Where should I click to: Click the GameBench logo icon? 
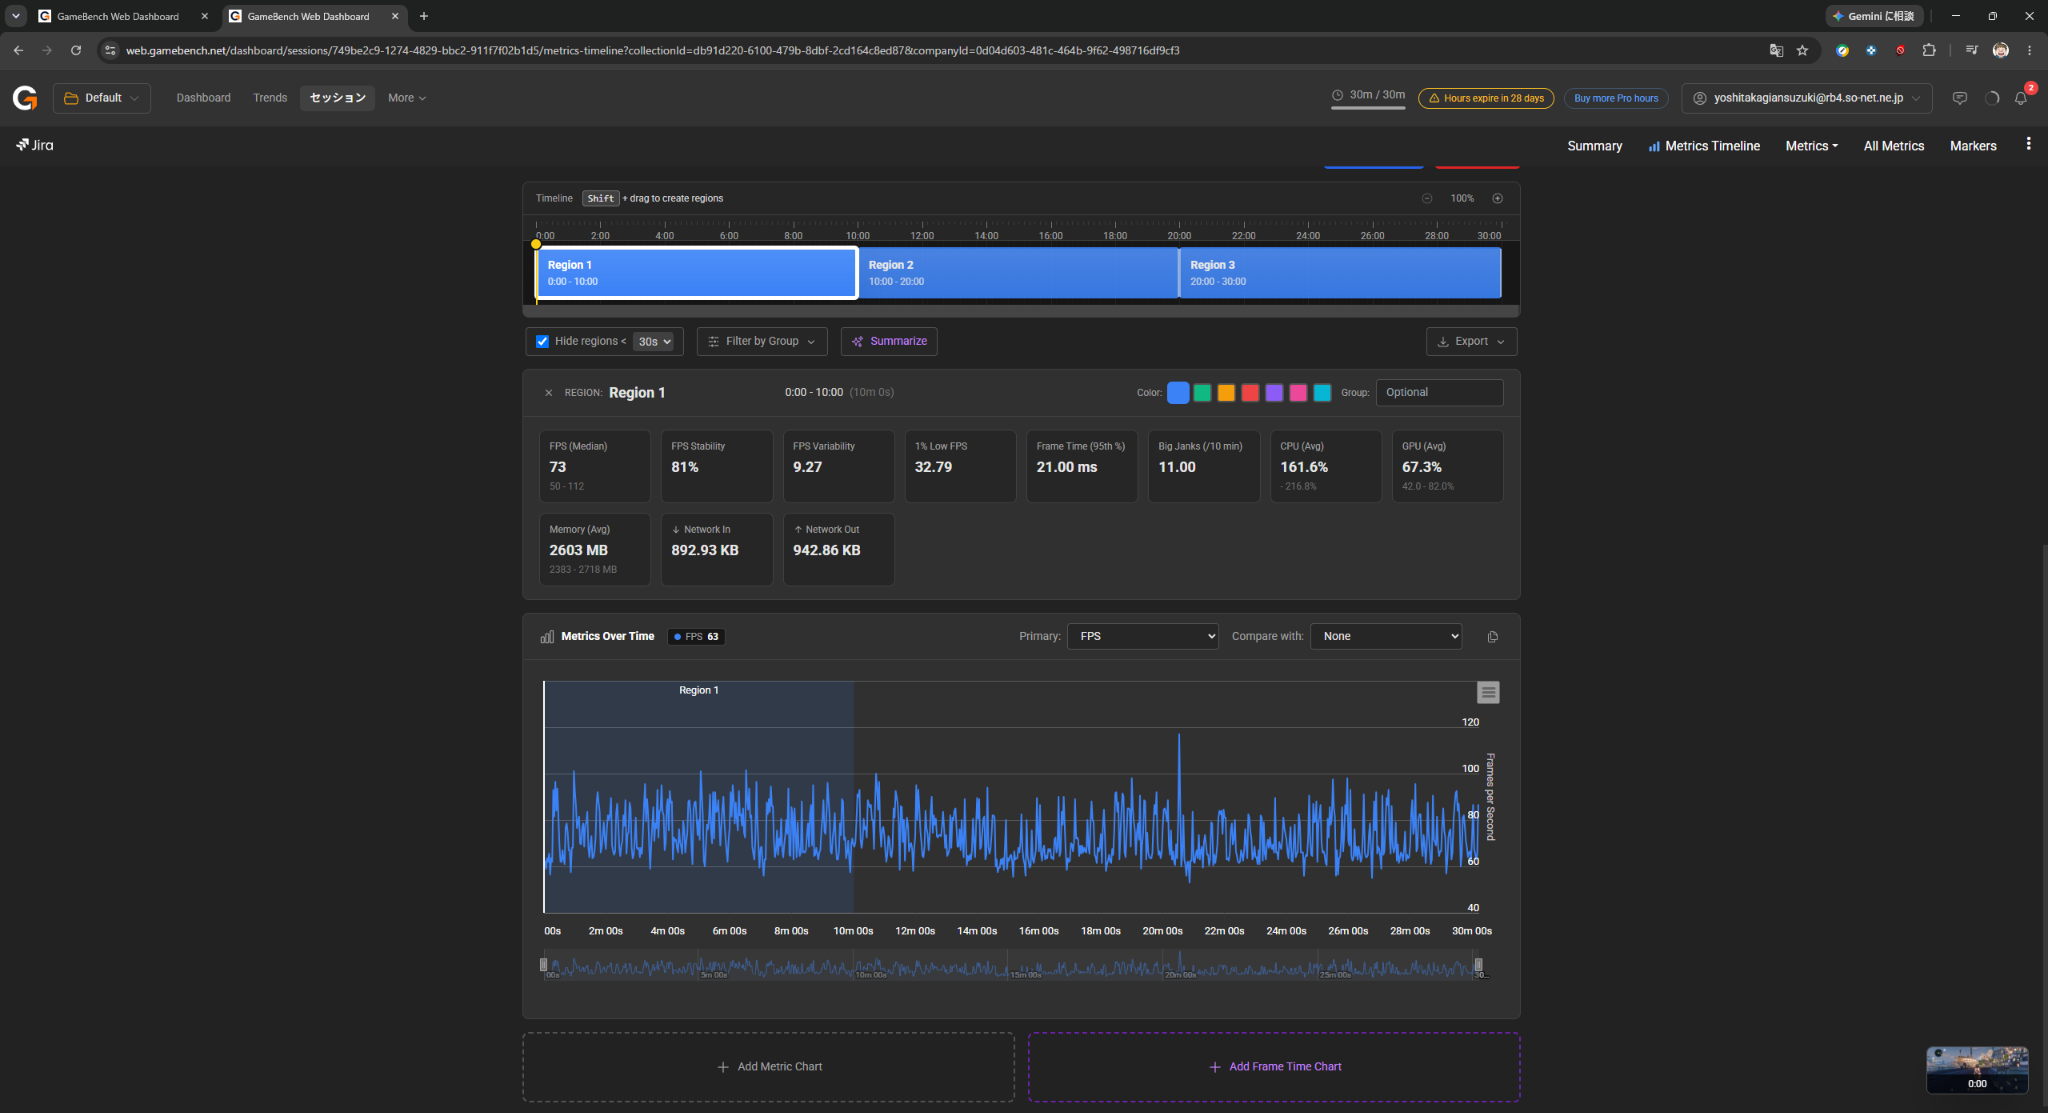point(25,98)
